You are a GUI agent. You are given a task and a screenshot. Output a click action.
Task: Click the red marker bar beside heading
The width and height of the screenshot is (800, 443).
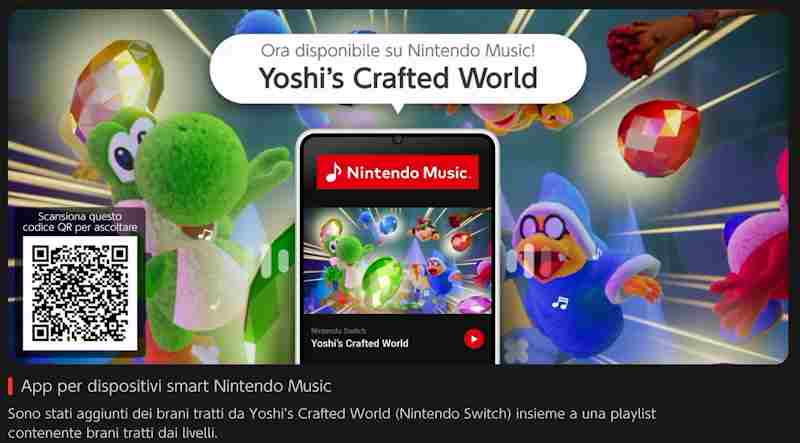click(11, 386)
